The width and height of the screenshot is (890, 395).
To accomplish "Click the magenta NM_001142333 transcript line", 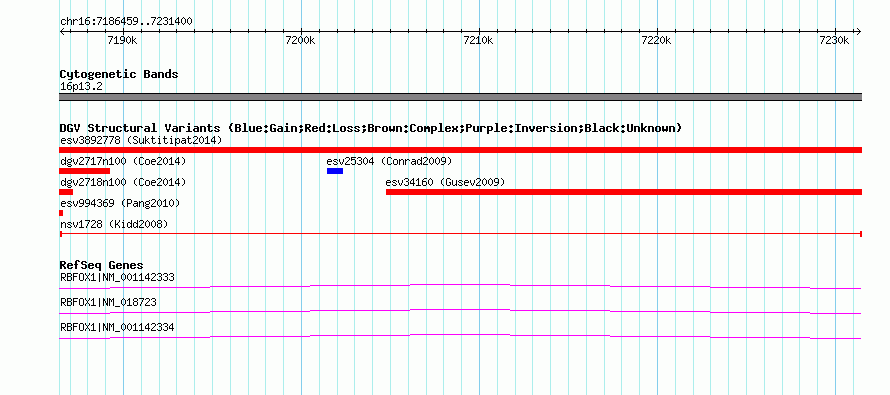I will coord(460,287).
